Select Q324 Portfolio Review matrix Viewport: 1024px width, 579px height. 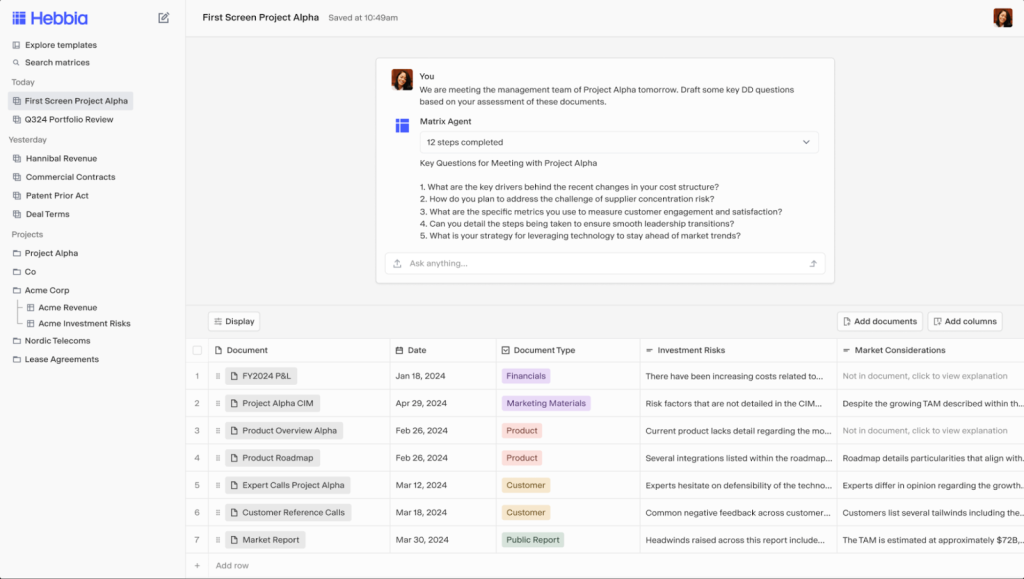[x=68, y=120]
